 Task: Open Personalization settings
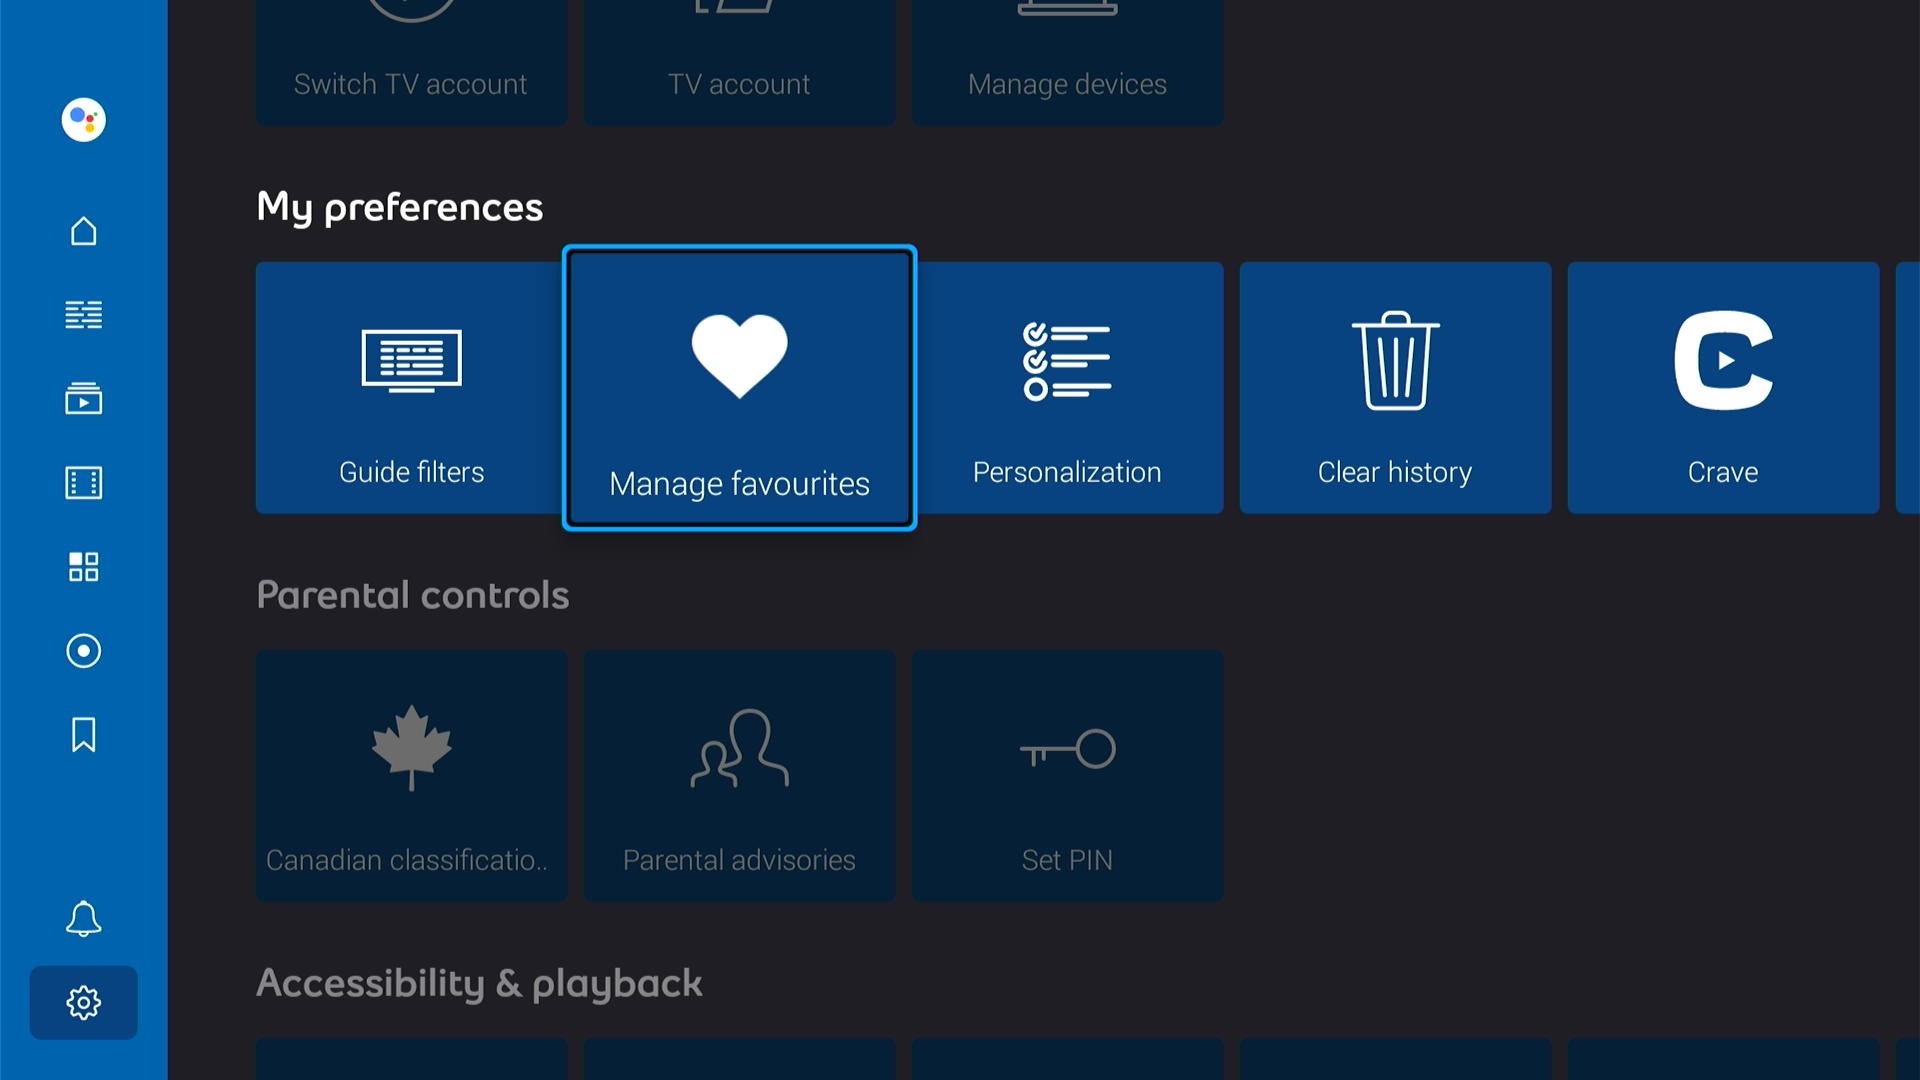point(1065,386)
